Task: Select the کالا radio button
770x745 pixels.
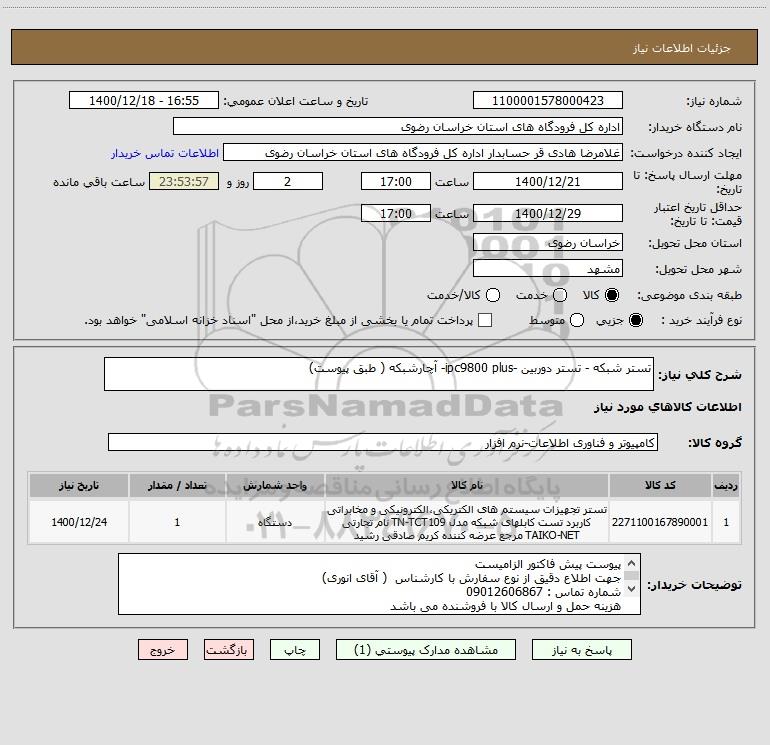Action: pos(612,295)
